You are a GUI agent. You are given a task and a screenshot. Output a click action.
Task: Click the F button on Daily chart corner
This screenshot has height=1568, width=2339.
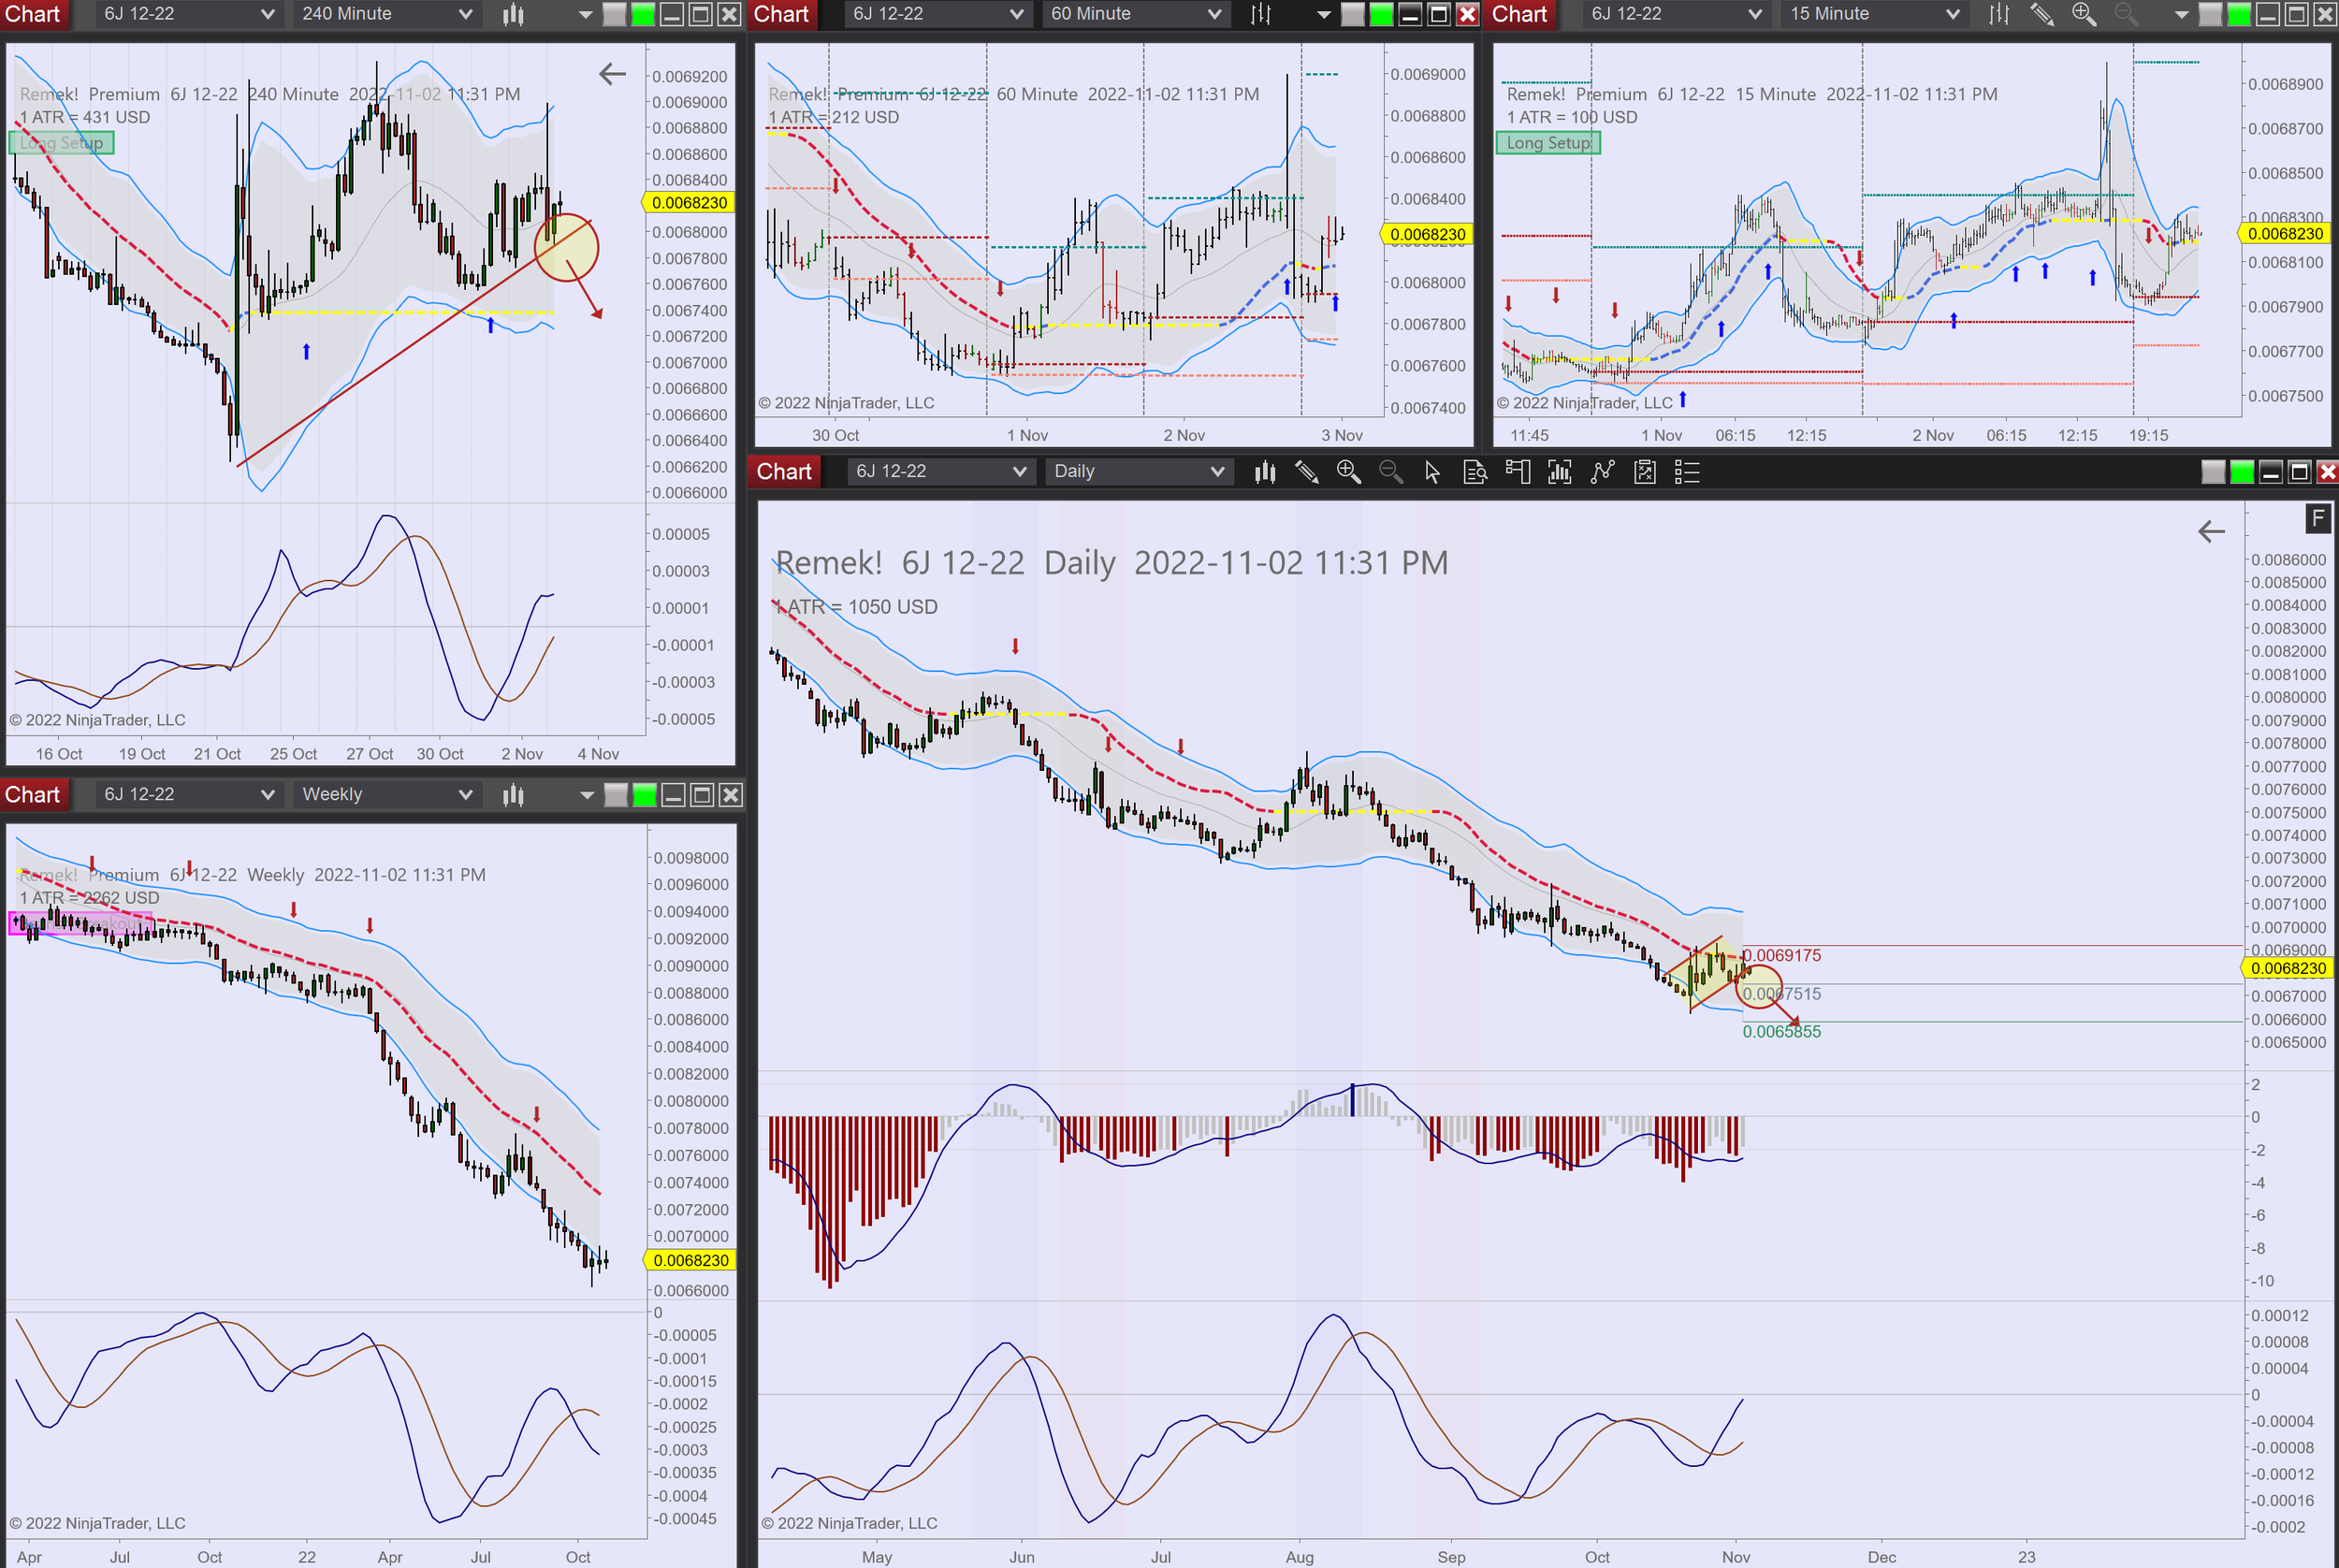click(2318, 518)
